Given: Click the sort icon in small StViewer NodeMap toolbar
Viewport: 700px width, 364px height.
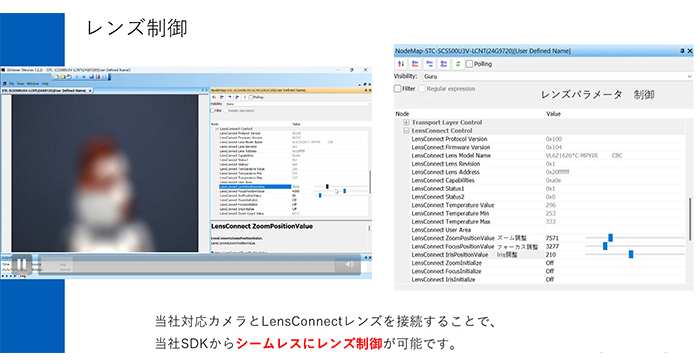Looking at the screenshot, I should coord(215,97).
